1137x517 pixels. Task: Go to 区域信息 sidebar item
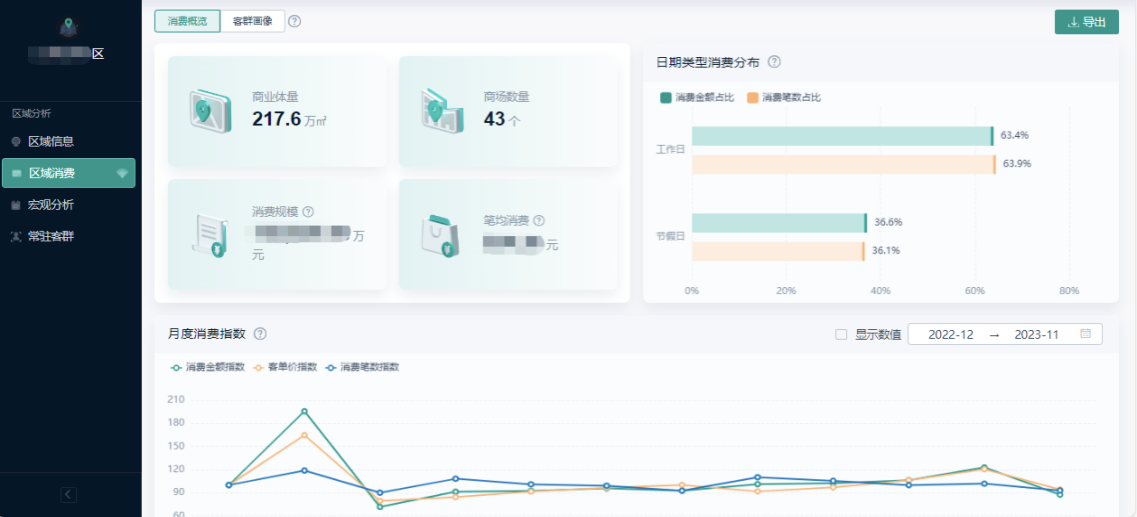click(x=51, y=142)
